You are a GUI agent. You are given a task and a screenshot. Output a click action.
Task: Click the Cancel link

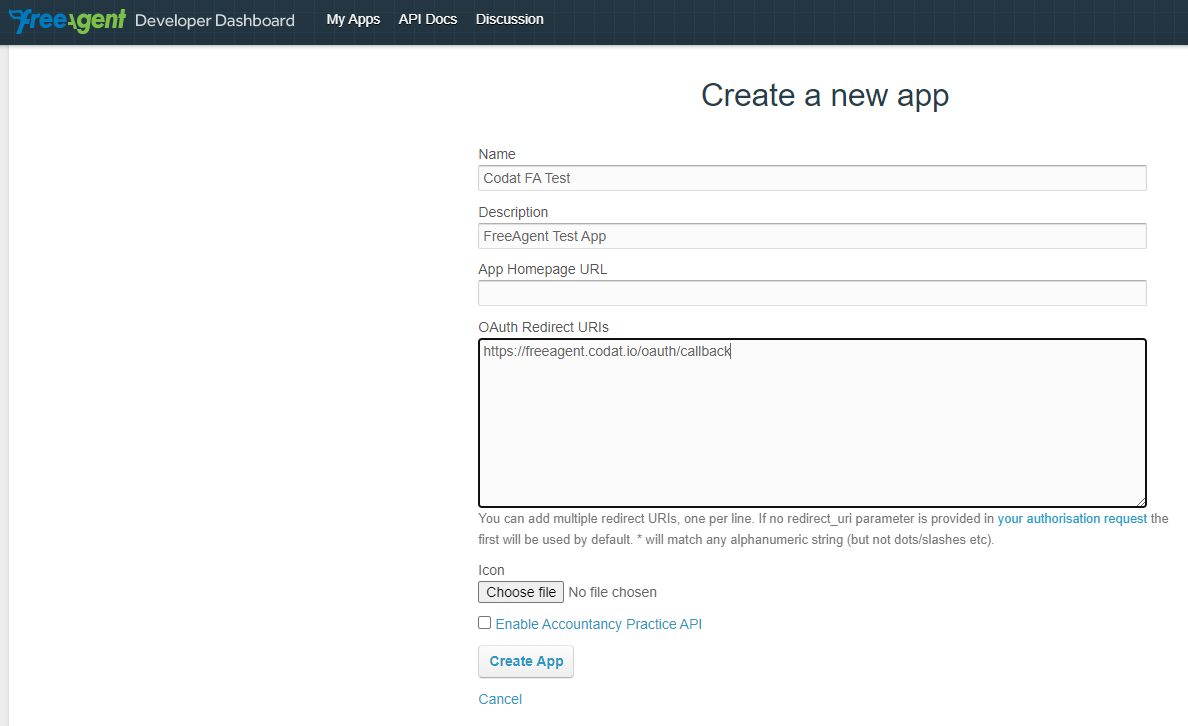pyautogui.click(x=500, y=699)
